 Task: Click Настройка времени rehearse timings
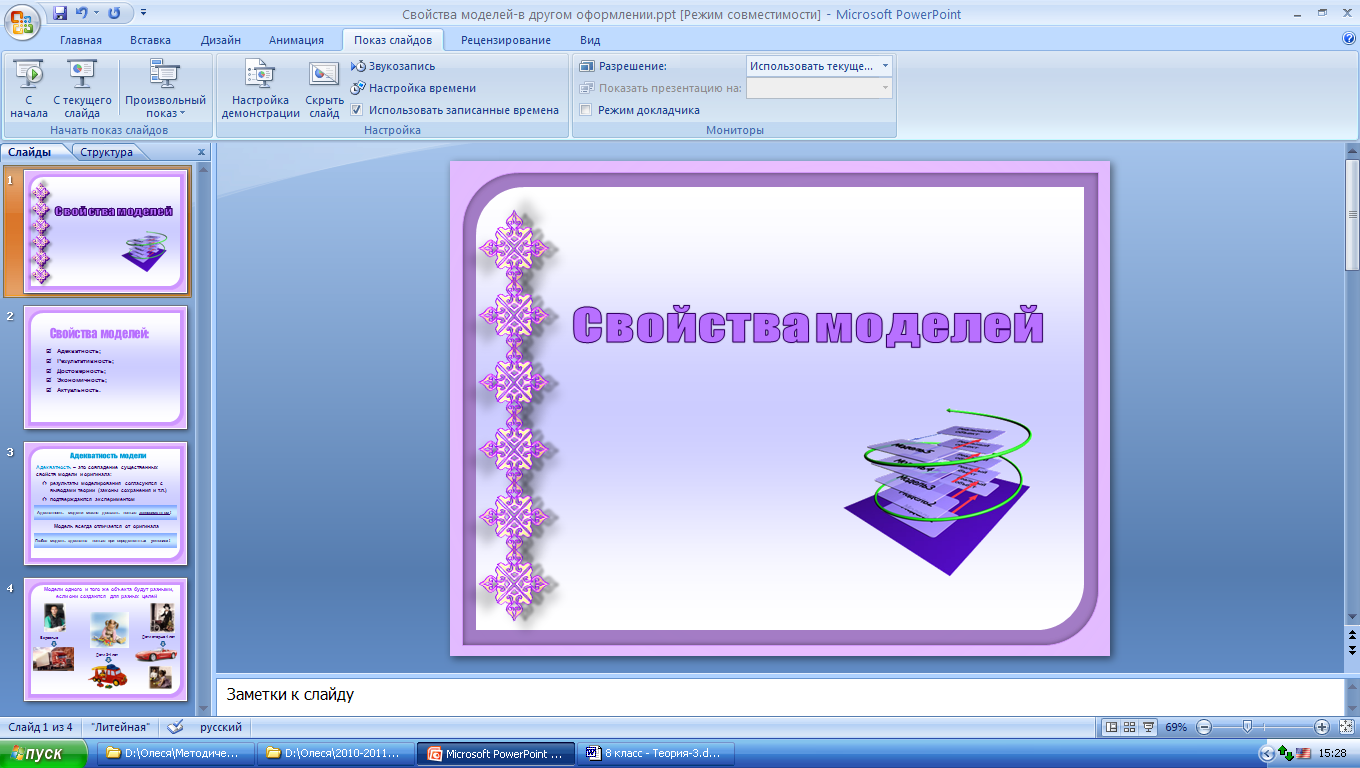click(413, 88)
